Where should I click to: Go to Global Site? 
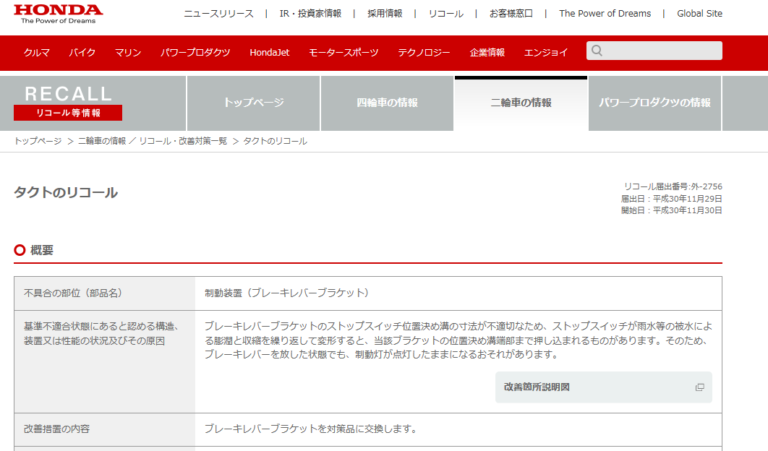coord(699,14)
